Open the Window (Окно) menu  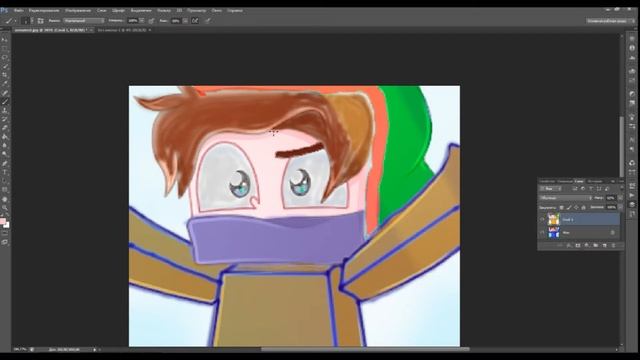216,11
